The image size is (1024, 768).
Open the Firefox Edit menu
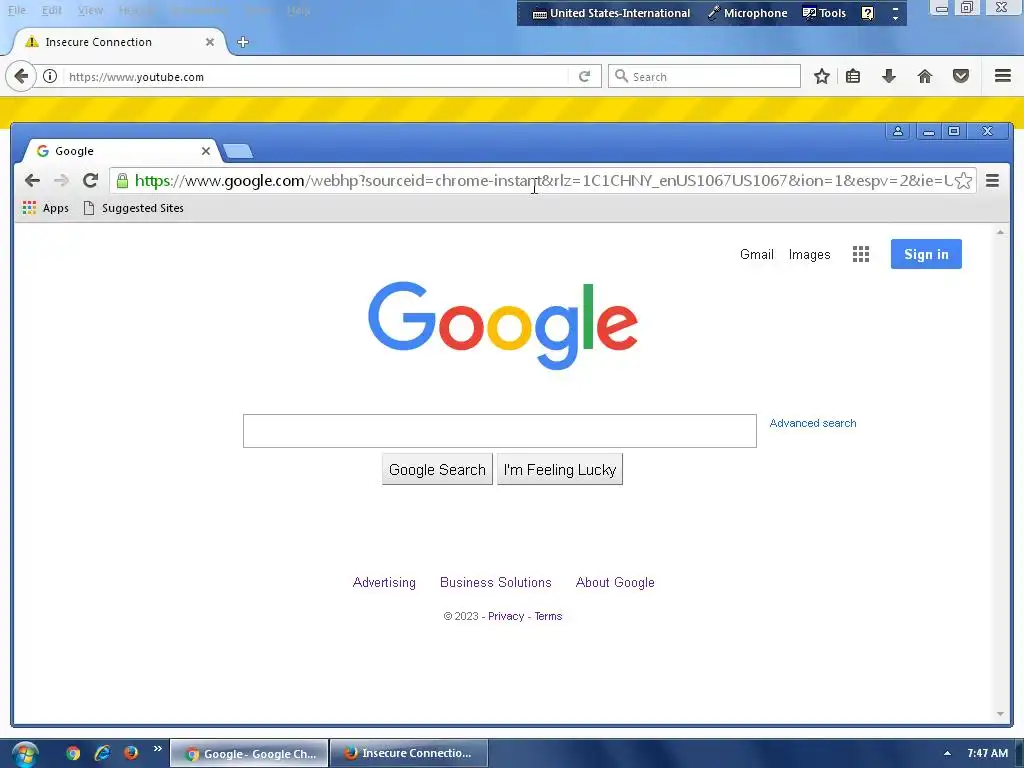52,10
